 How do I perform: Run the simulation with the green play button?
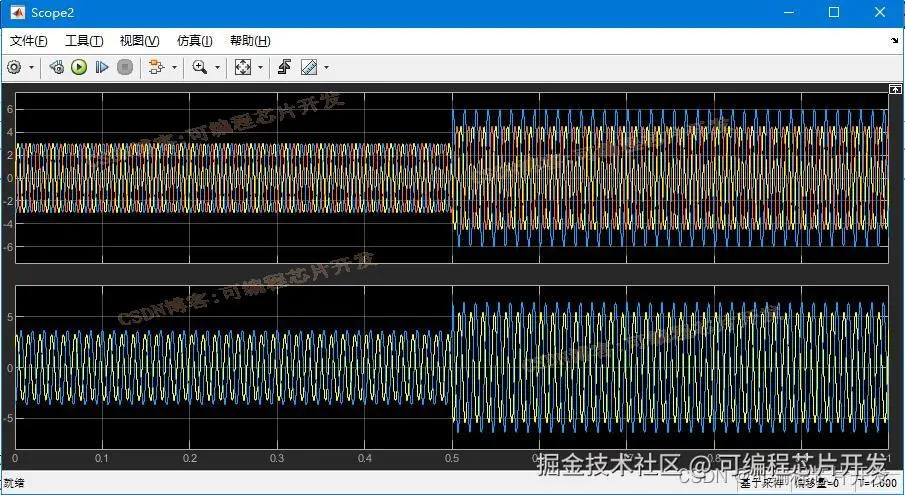[79, 68]
